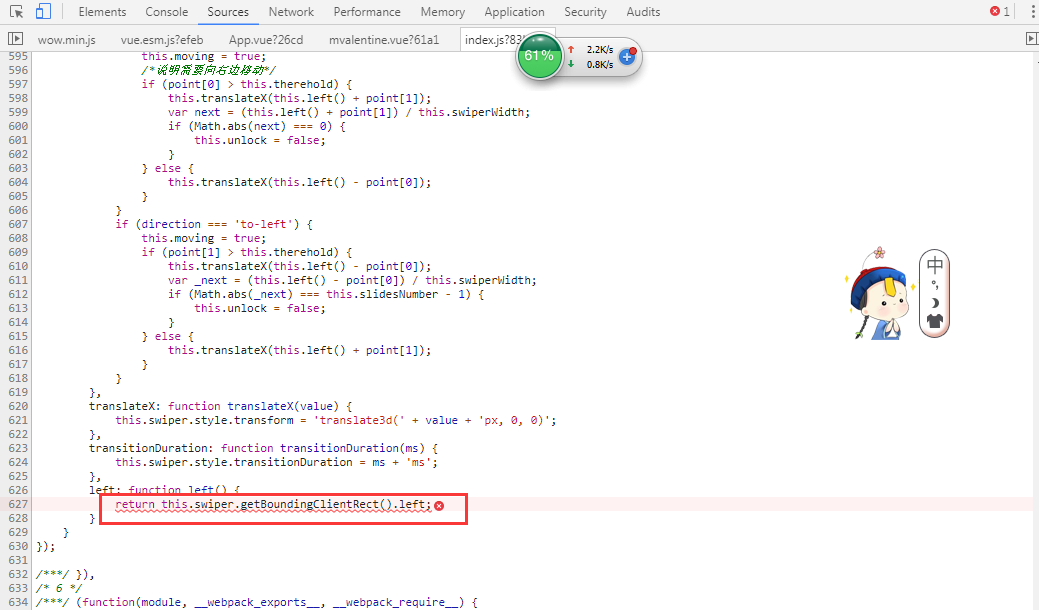
Task: Open the Security tab
Action: (x=585, y=12)
